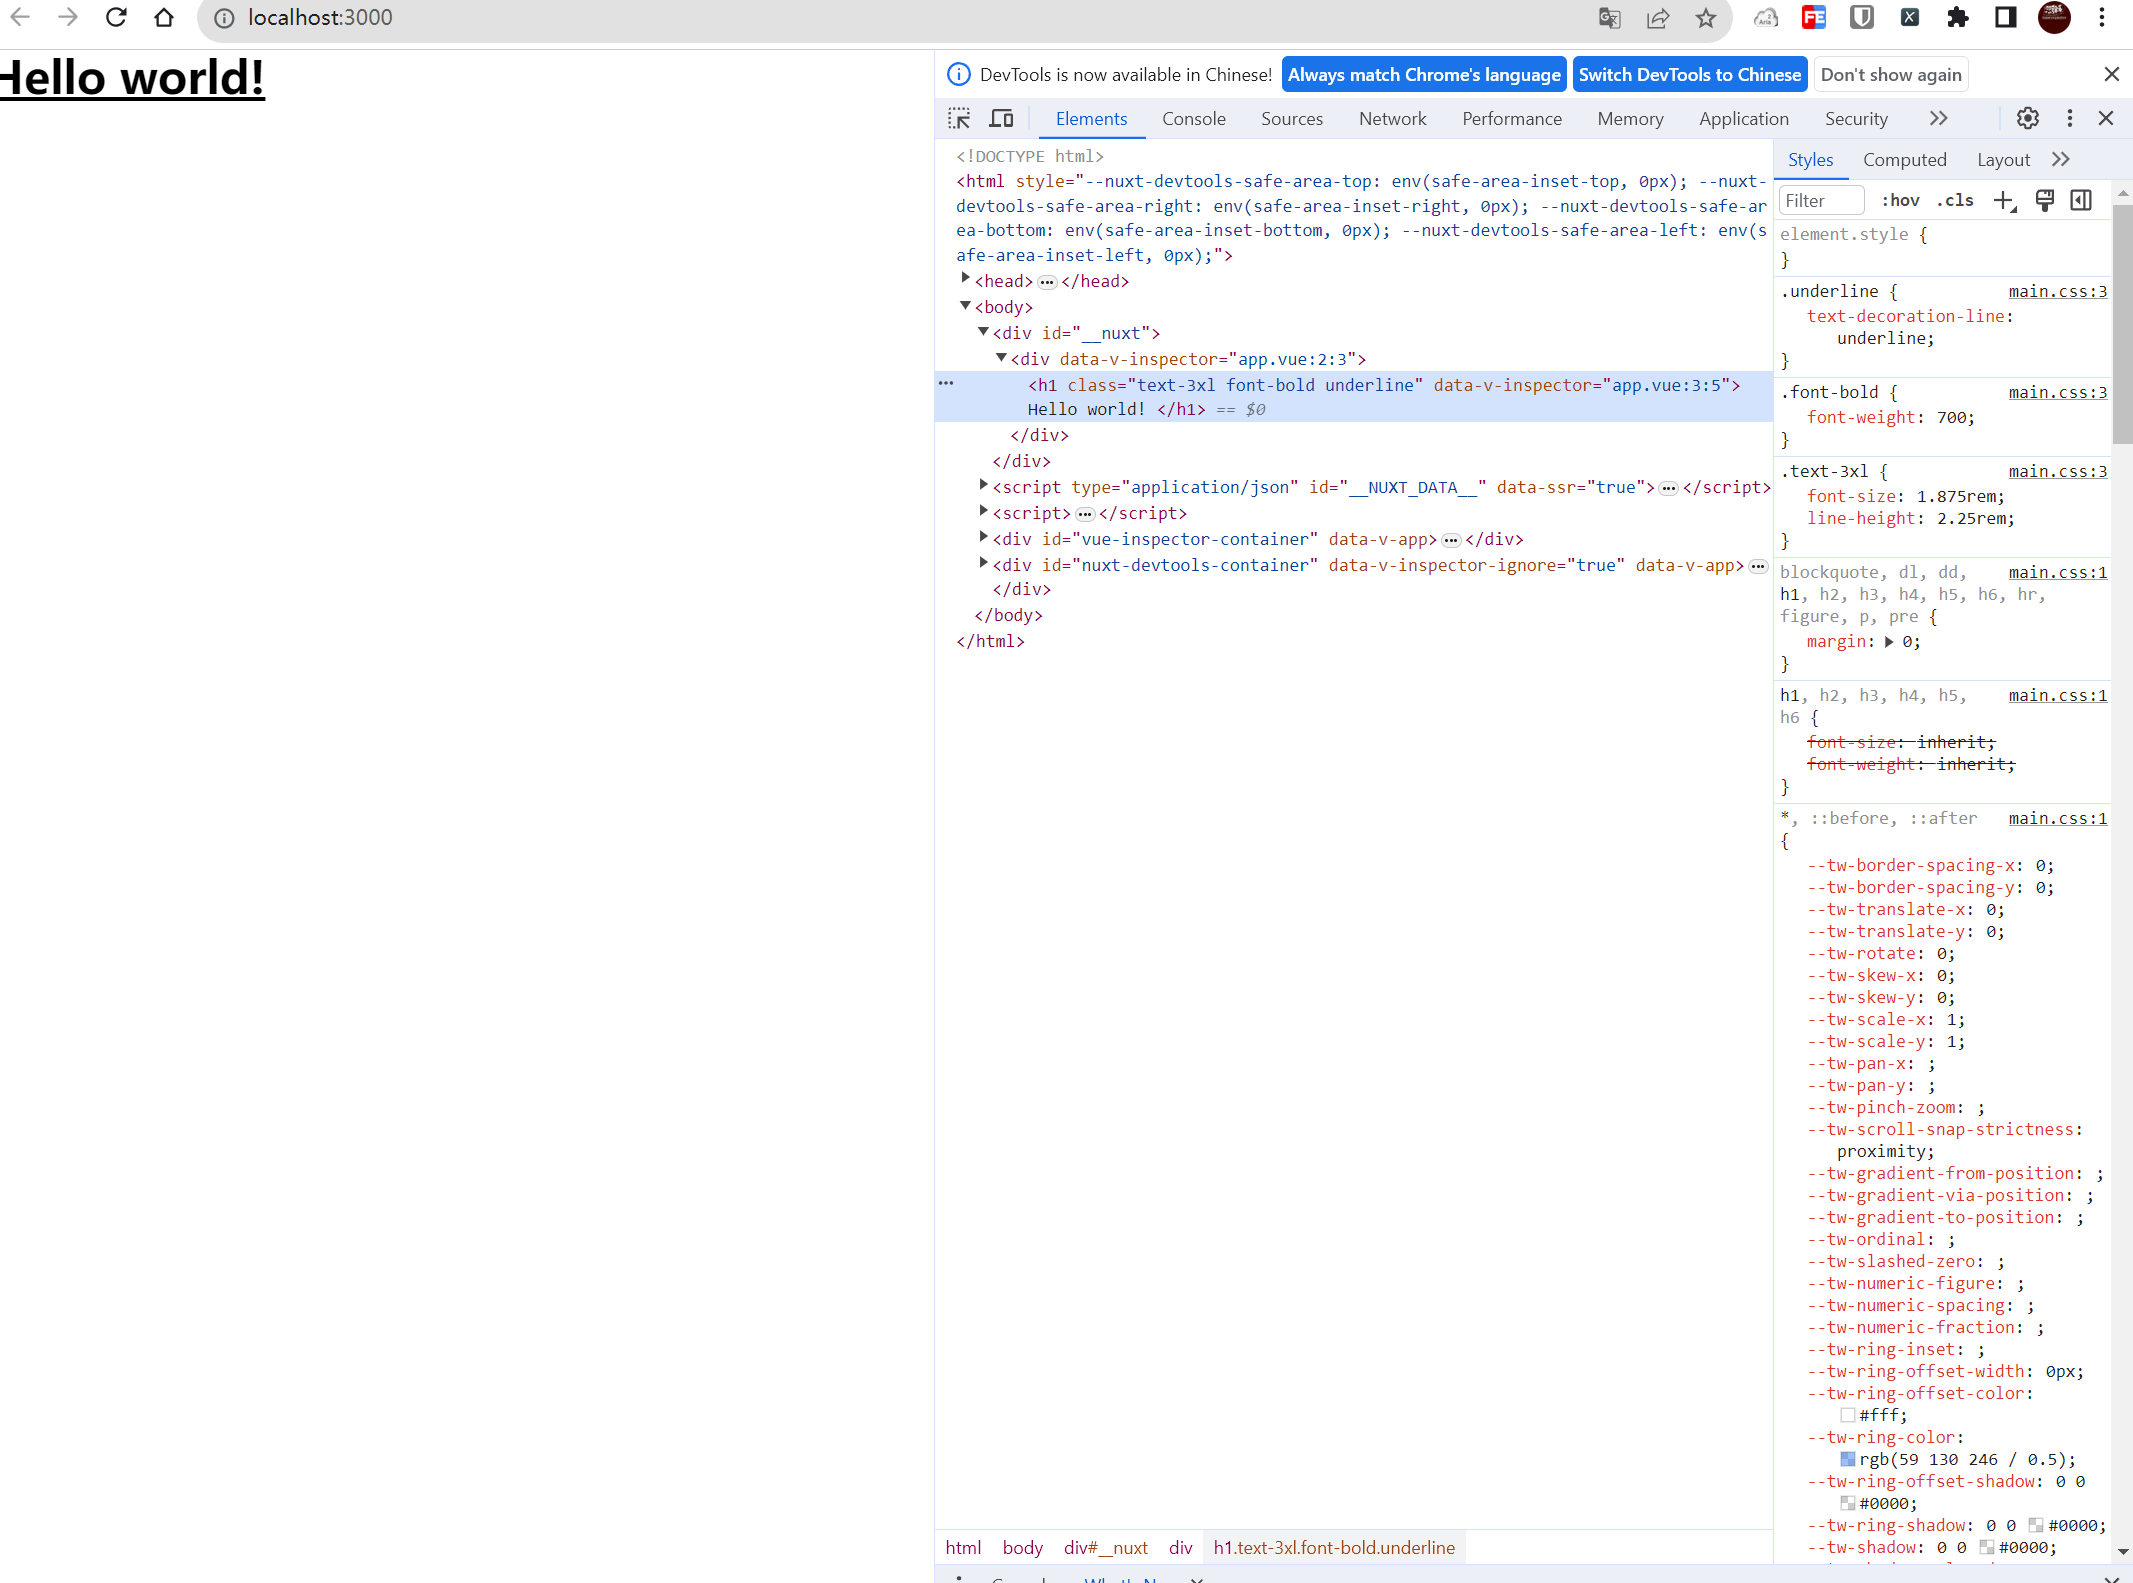2133x1583 pixels.
Task: Toggle device toolbar in DevTools
Action: (x=1001, y=118)
